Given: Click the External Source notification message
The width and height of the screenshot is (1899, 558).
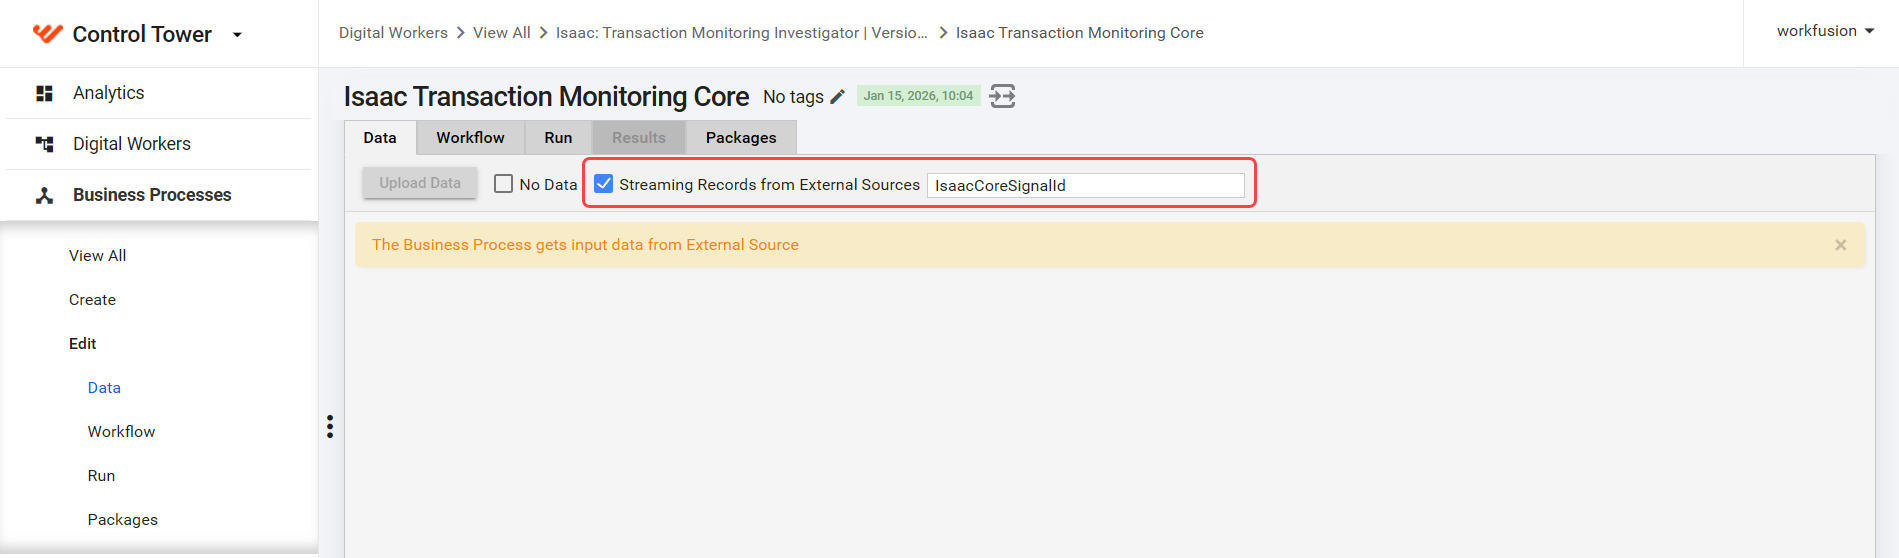Looking at the screenshot, I should [x=585, y=245].
